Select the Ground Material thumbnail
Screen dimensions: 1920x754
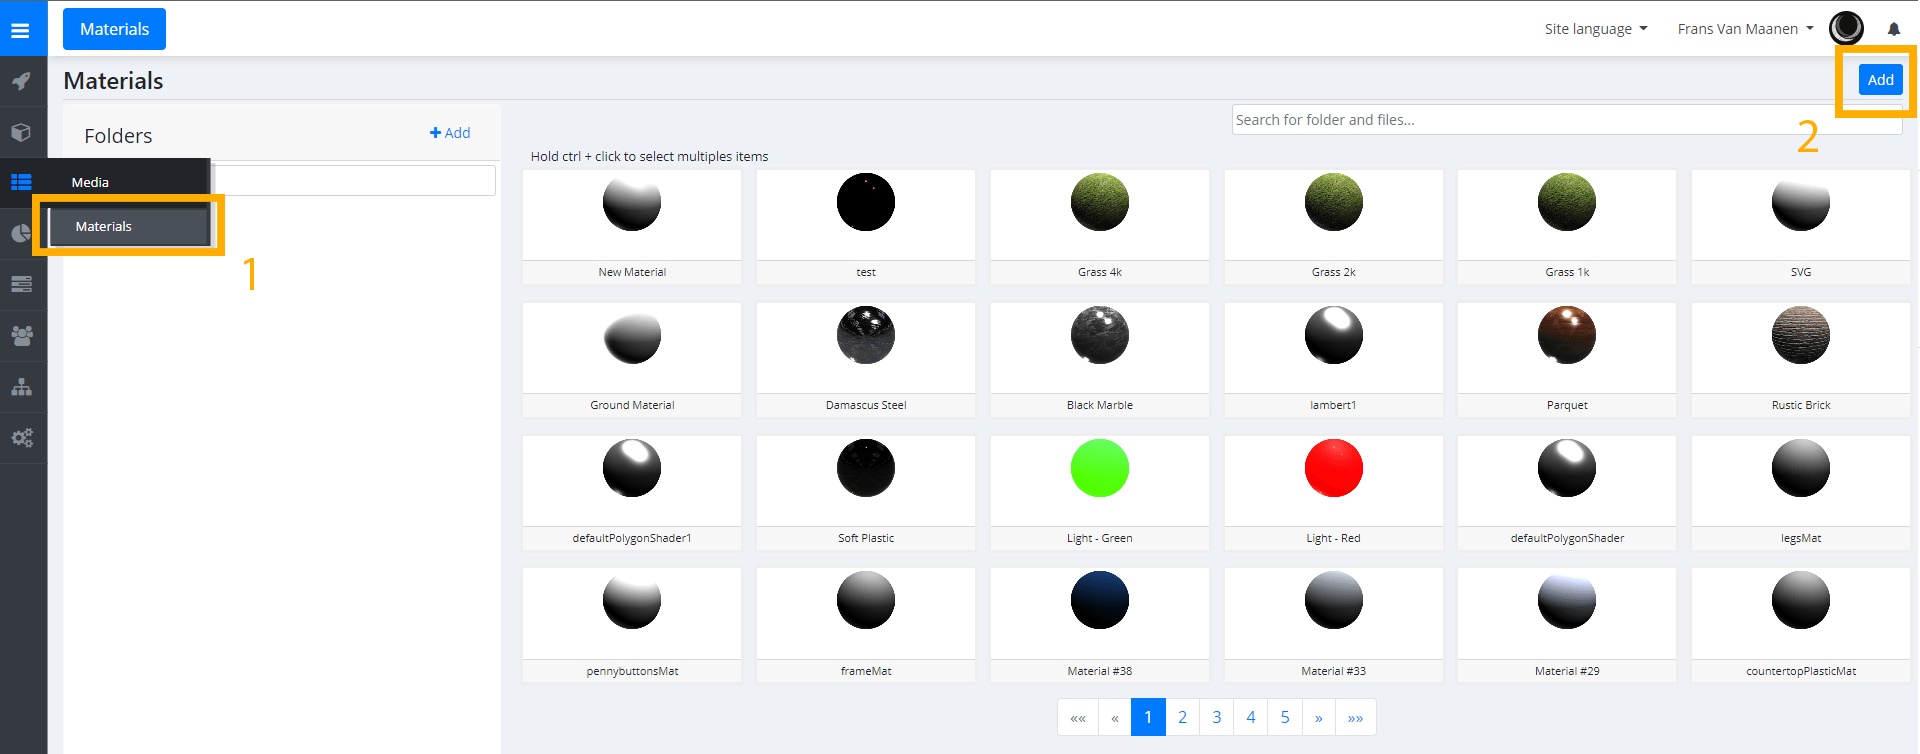[x=632, y=360]
